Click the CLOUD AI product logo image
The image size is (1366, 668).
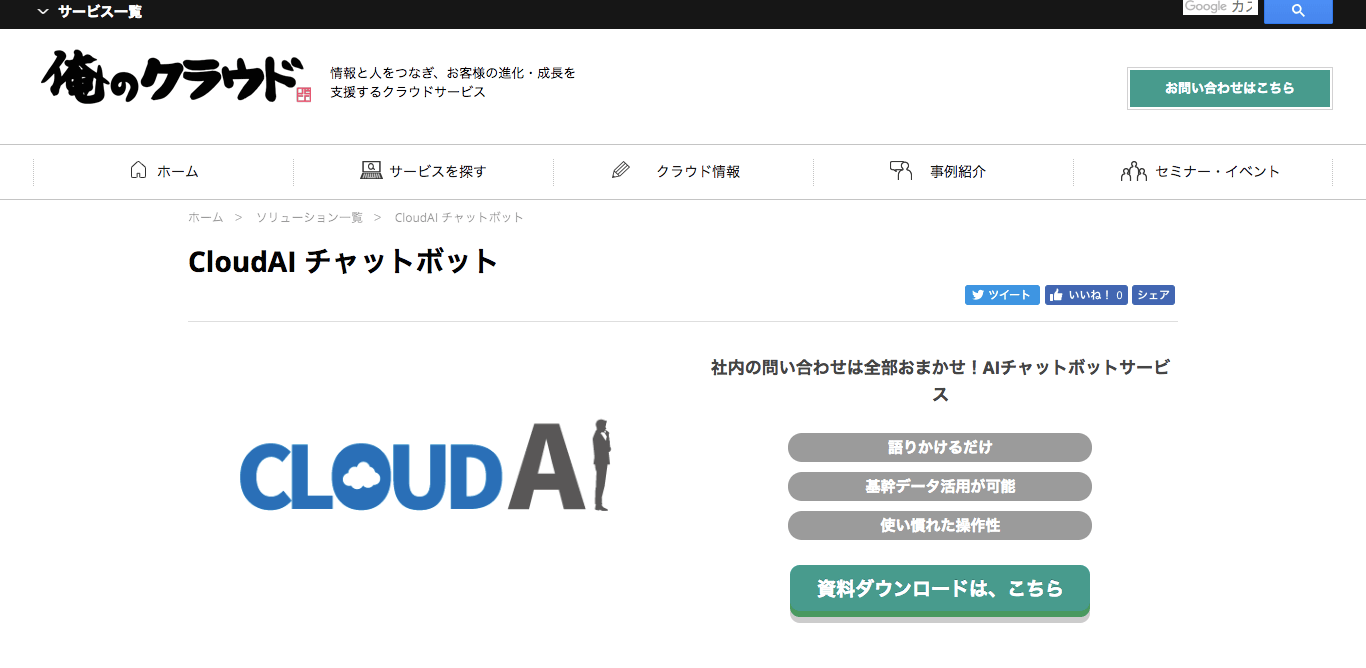425,466
